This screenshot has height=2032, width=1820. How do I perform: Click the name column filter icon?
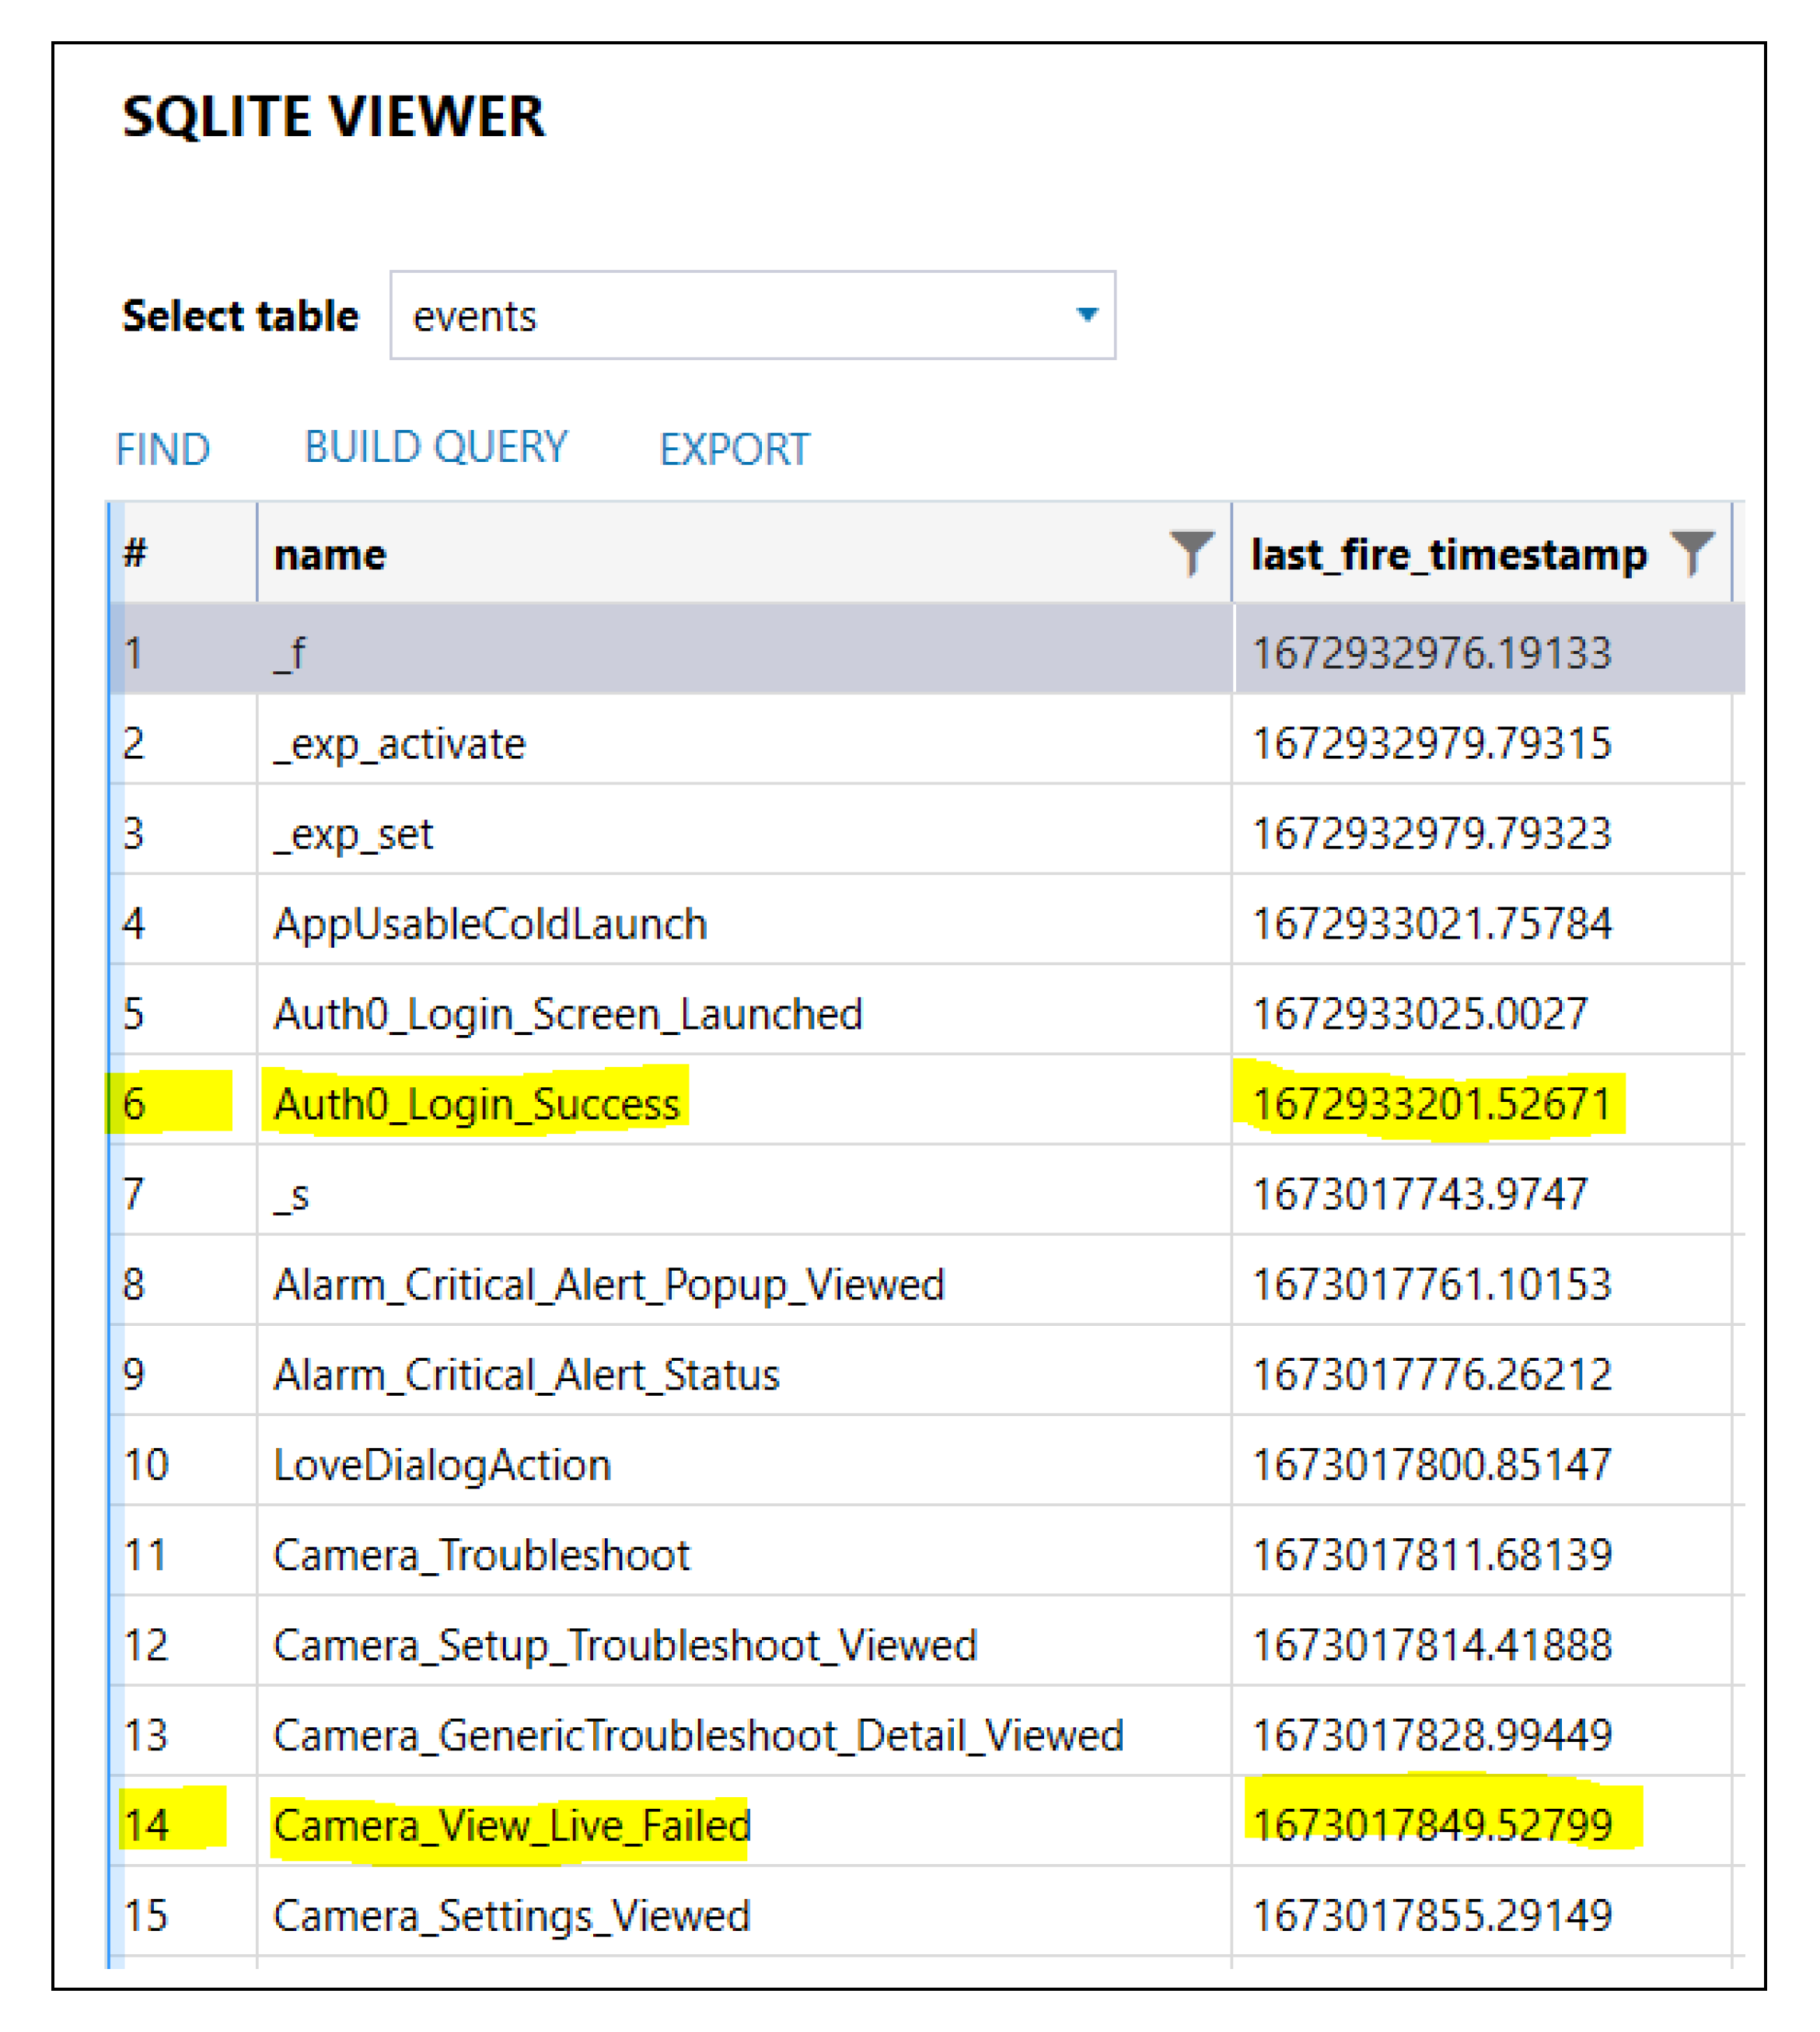(1191, 553)
